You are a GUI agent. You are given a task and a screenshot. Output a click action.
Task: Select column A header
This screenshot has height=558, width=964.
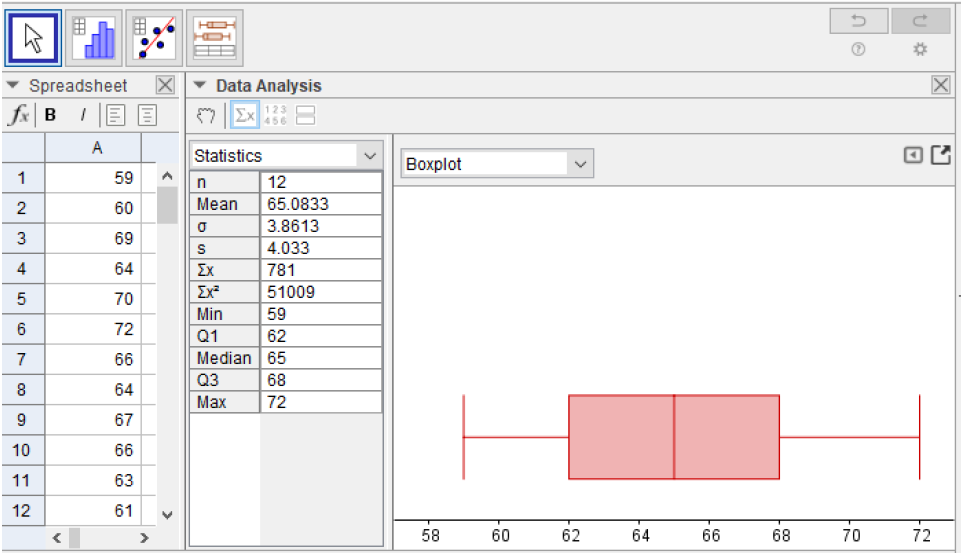click(x=93, y=148)
